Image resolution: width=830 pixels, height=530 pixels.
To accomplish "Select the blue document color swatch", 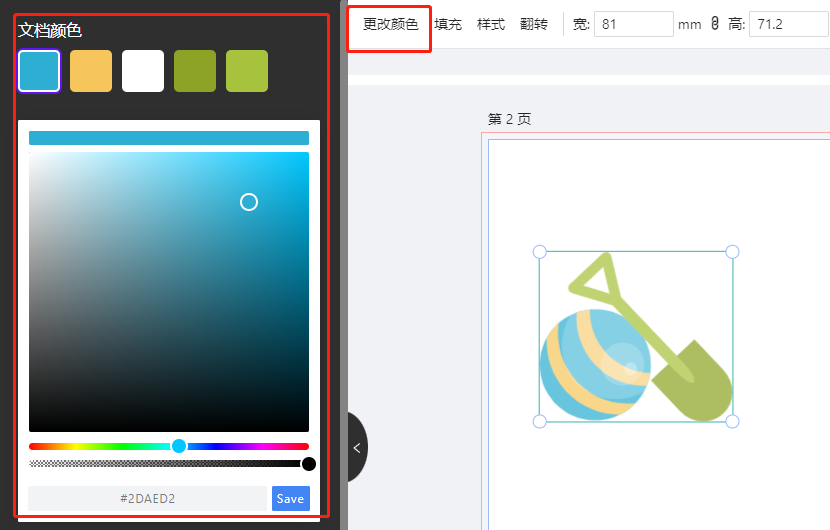I will coord(39,71).
